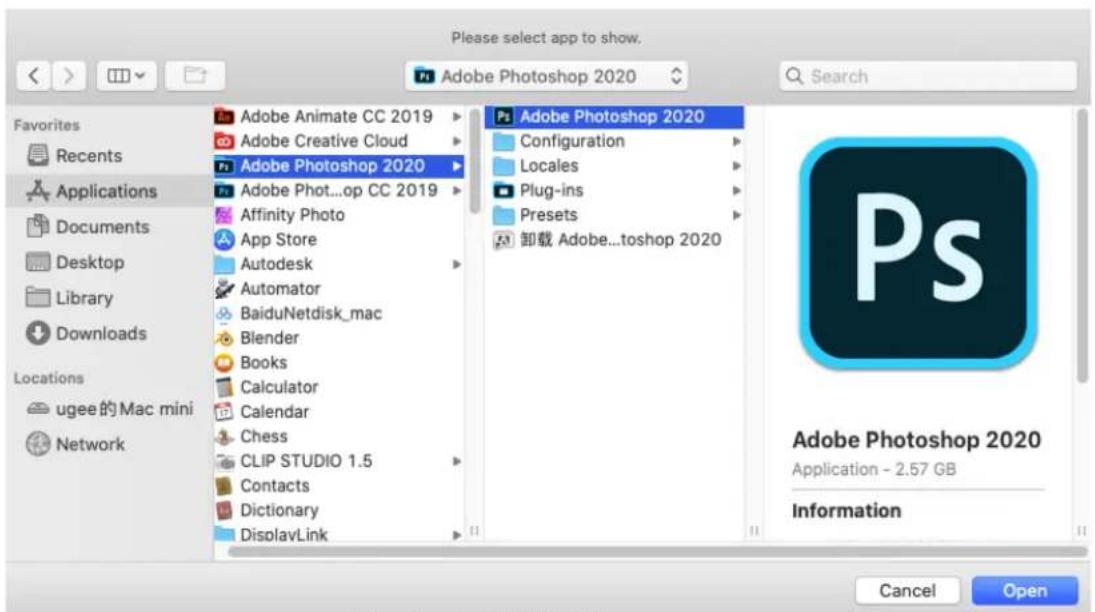1095x612 pixels.
Task: Select Desktop in Favorites sidebar
Action: pyautogui.click(x=109, y=262)
